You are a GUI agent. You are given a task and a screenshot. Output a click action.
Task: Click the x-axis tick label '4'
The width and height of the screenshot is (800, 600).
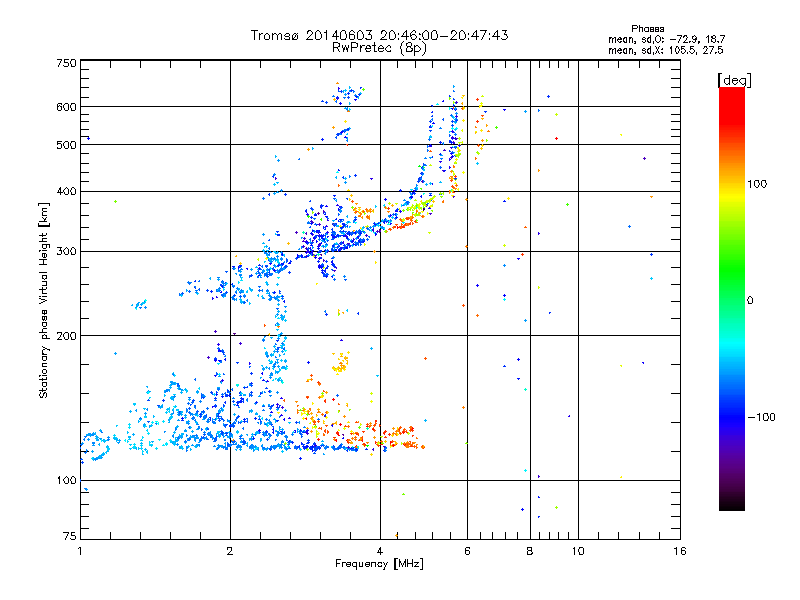380,551
